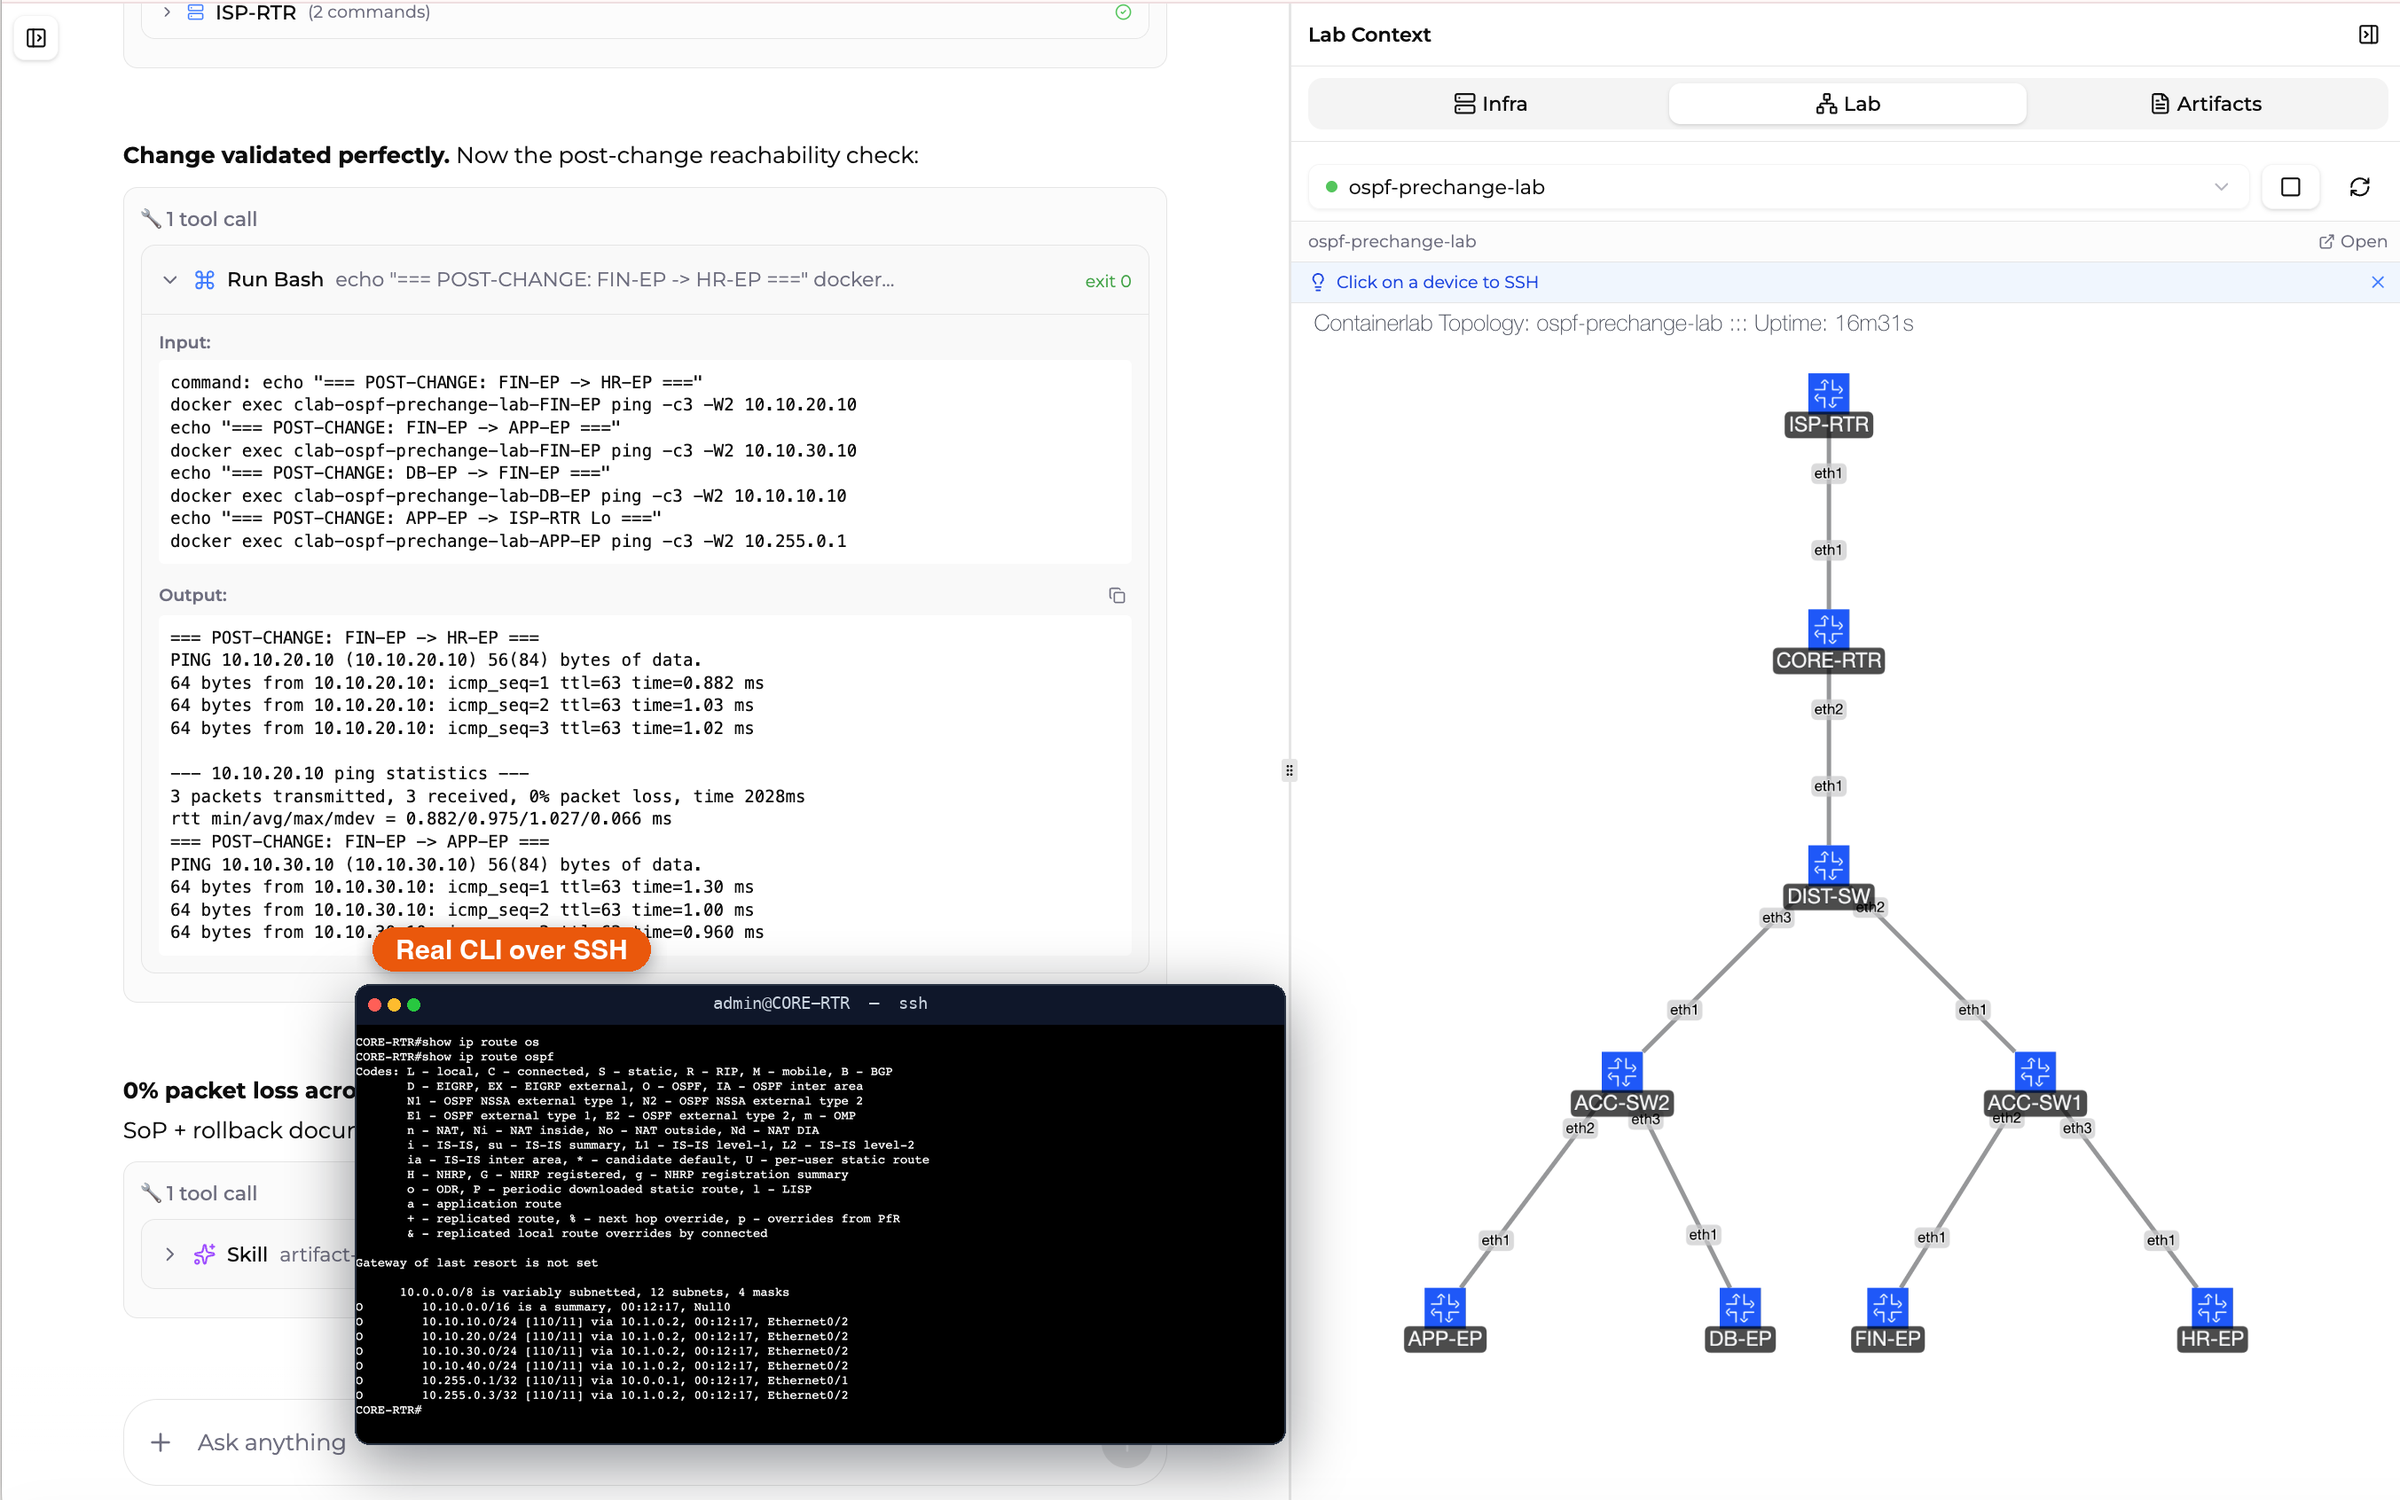This screenshot has width=2400, height=1500.
Task: Click the ACC-SW2 node label
Action: [x=1621, y=1102]
